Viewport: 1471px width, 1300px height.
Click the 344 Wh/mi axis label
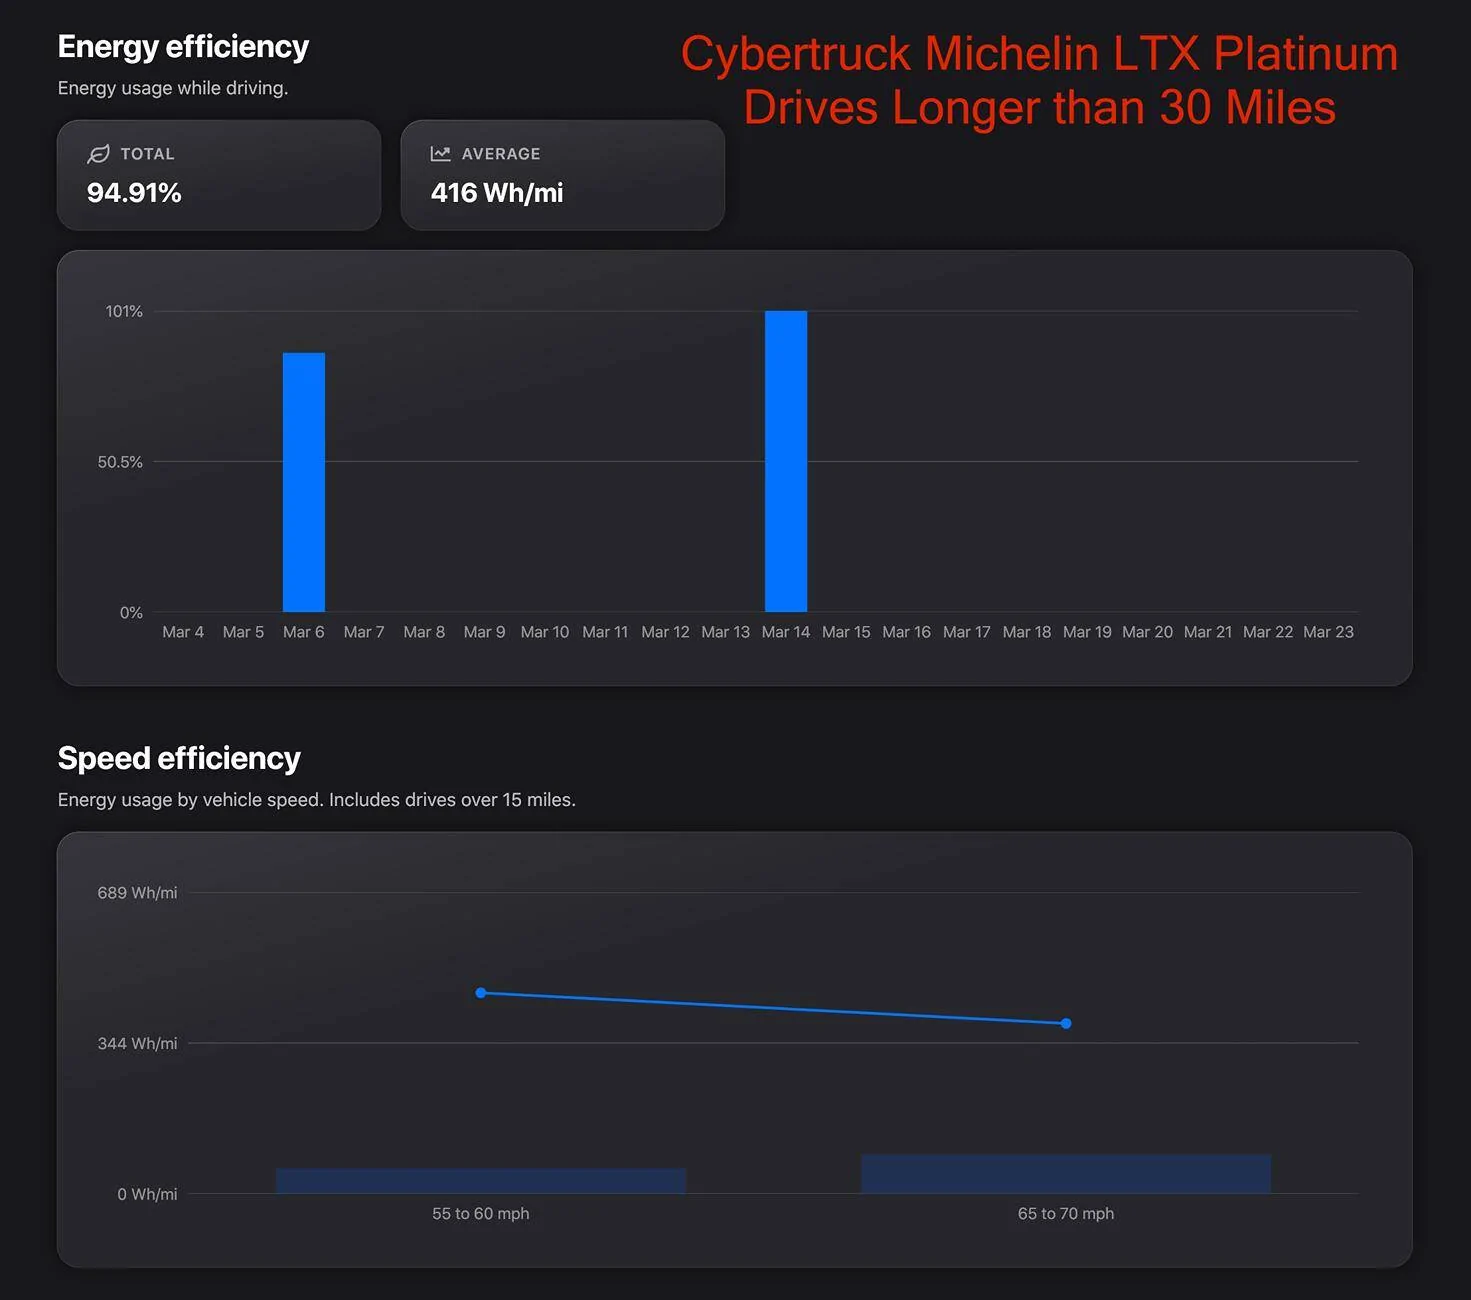tap(137, 1043)
